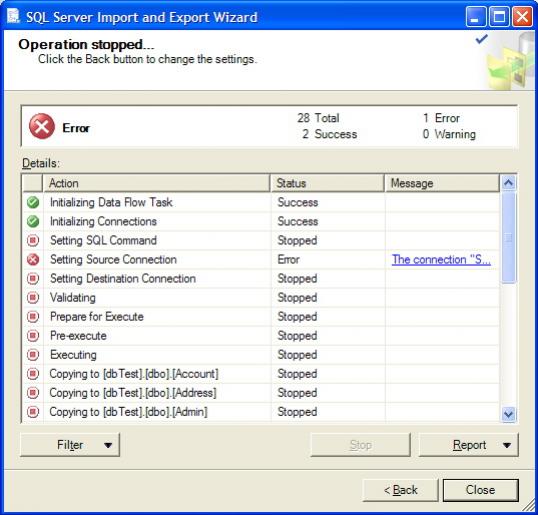Viewport: 538px width, 515px height.
Task: Click the scroll up arrow in Details list
Action: (508, 183)
